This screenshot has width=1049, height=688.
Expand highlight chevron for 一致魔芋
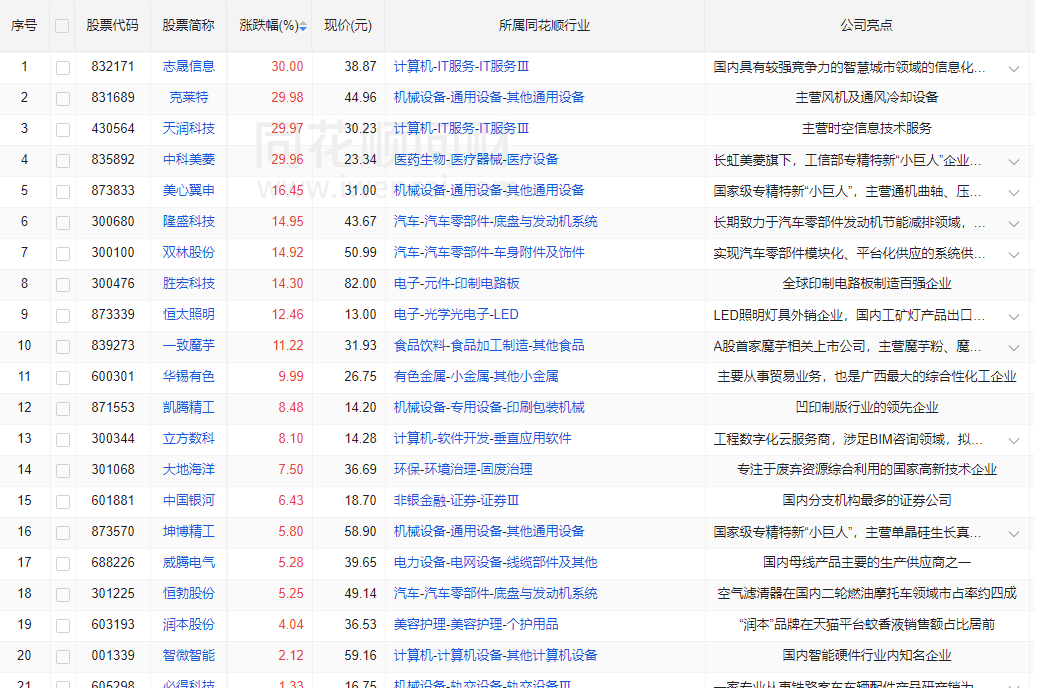tap(1014, 347)
